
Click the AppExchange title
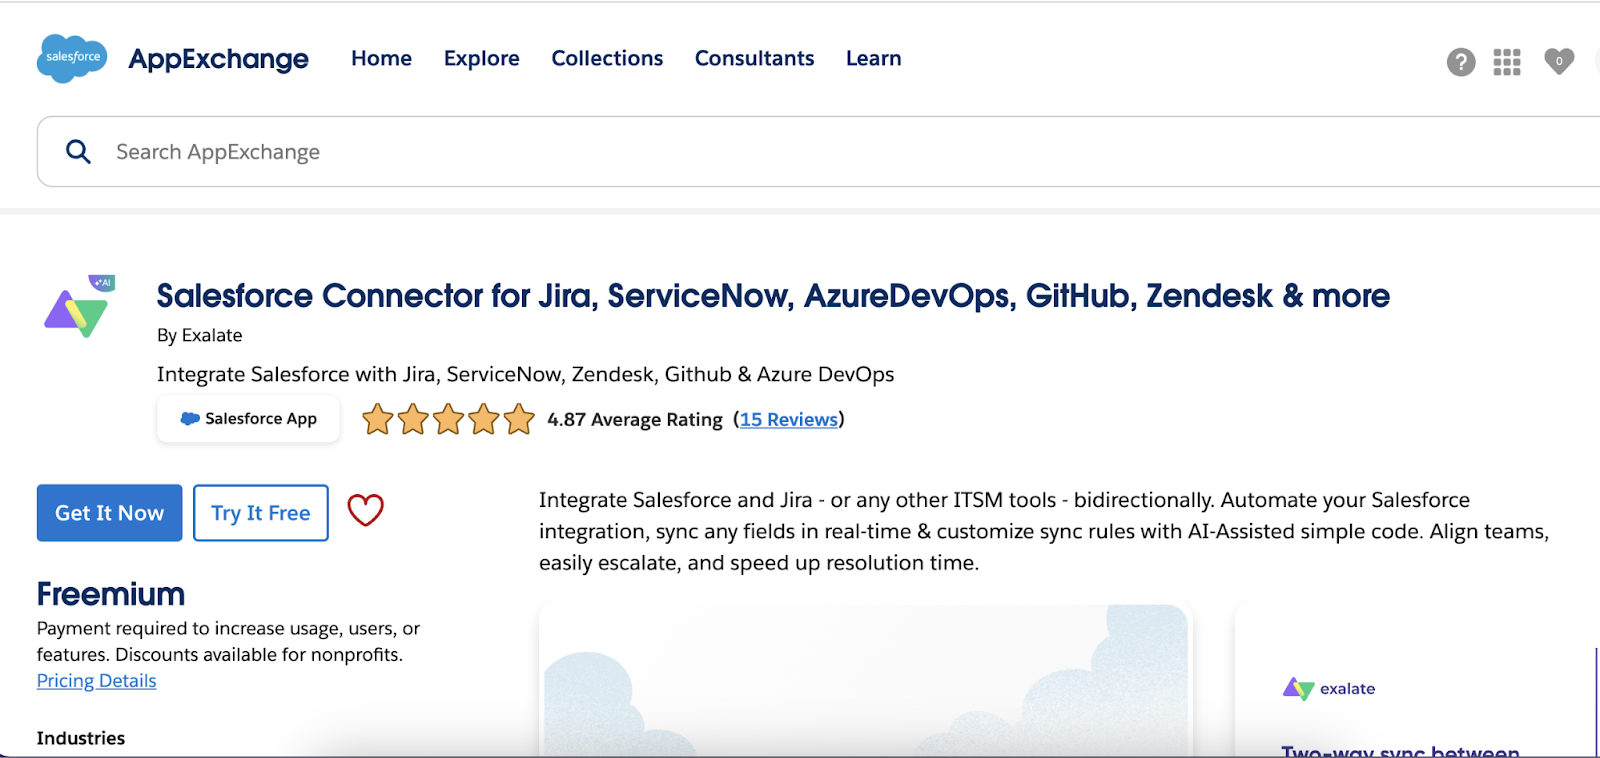pyautogui.click(x=218, y=59)
